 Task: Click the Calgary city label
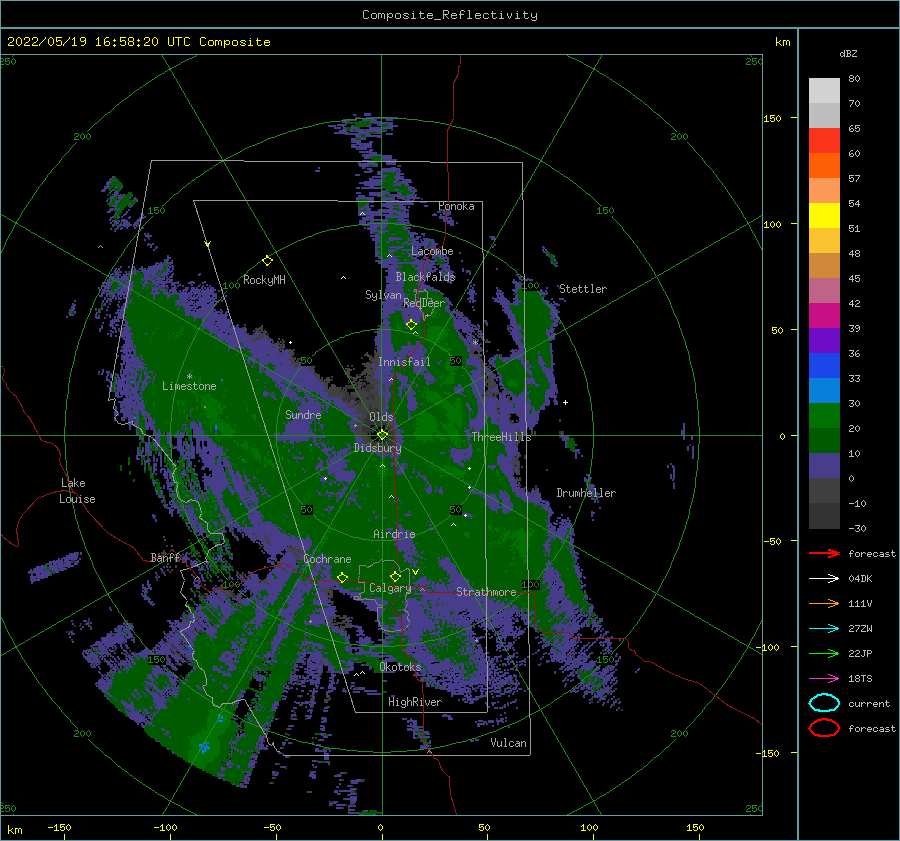click(x=390, y=588)
